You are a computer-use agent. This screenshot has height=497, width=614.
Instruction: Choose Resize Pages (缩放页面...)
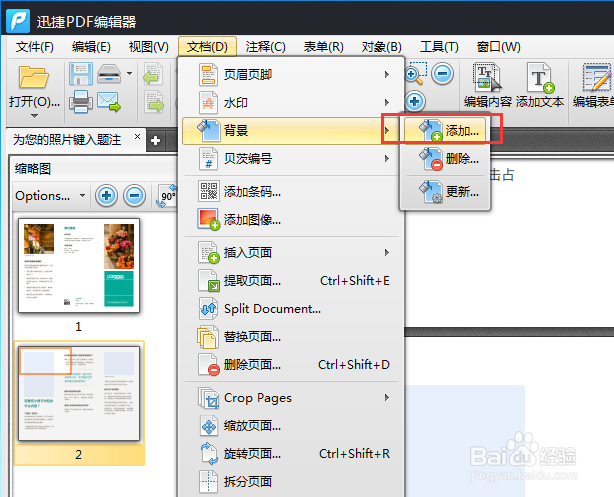(291, 426)
